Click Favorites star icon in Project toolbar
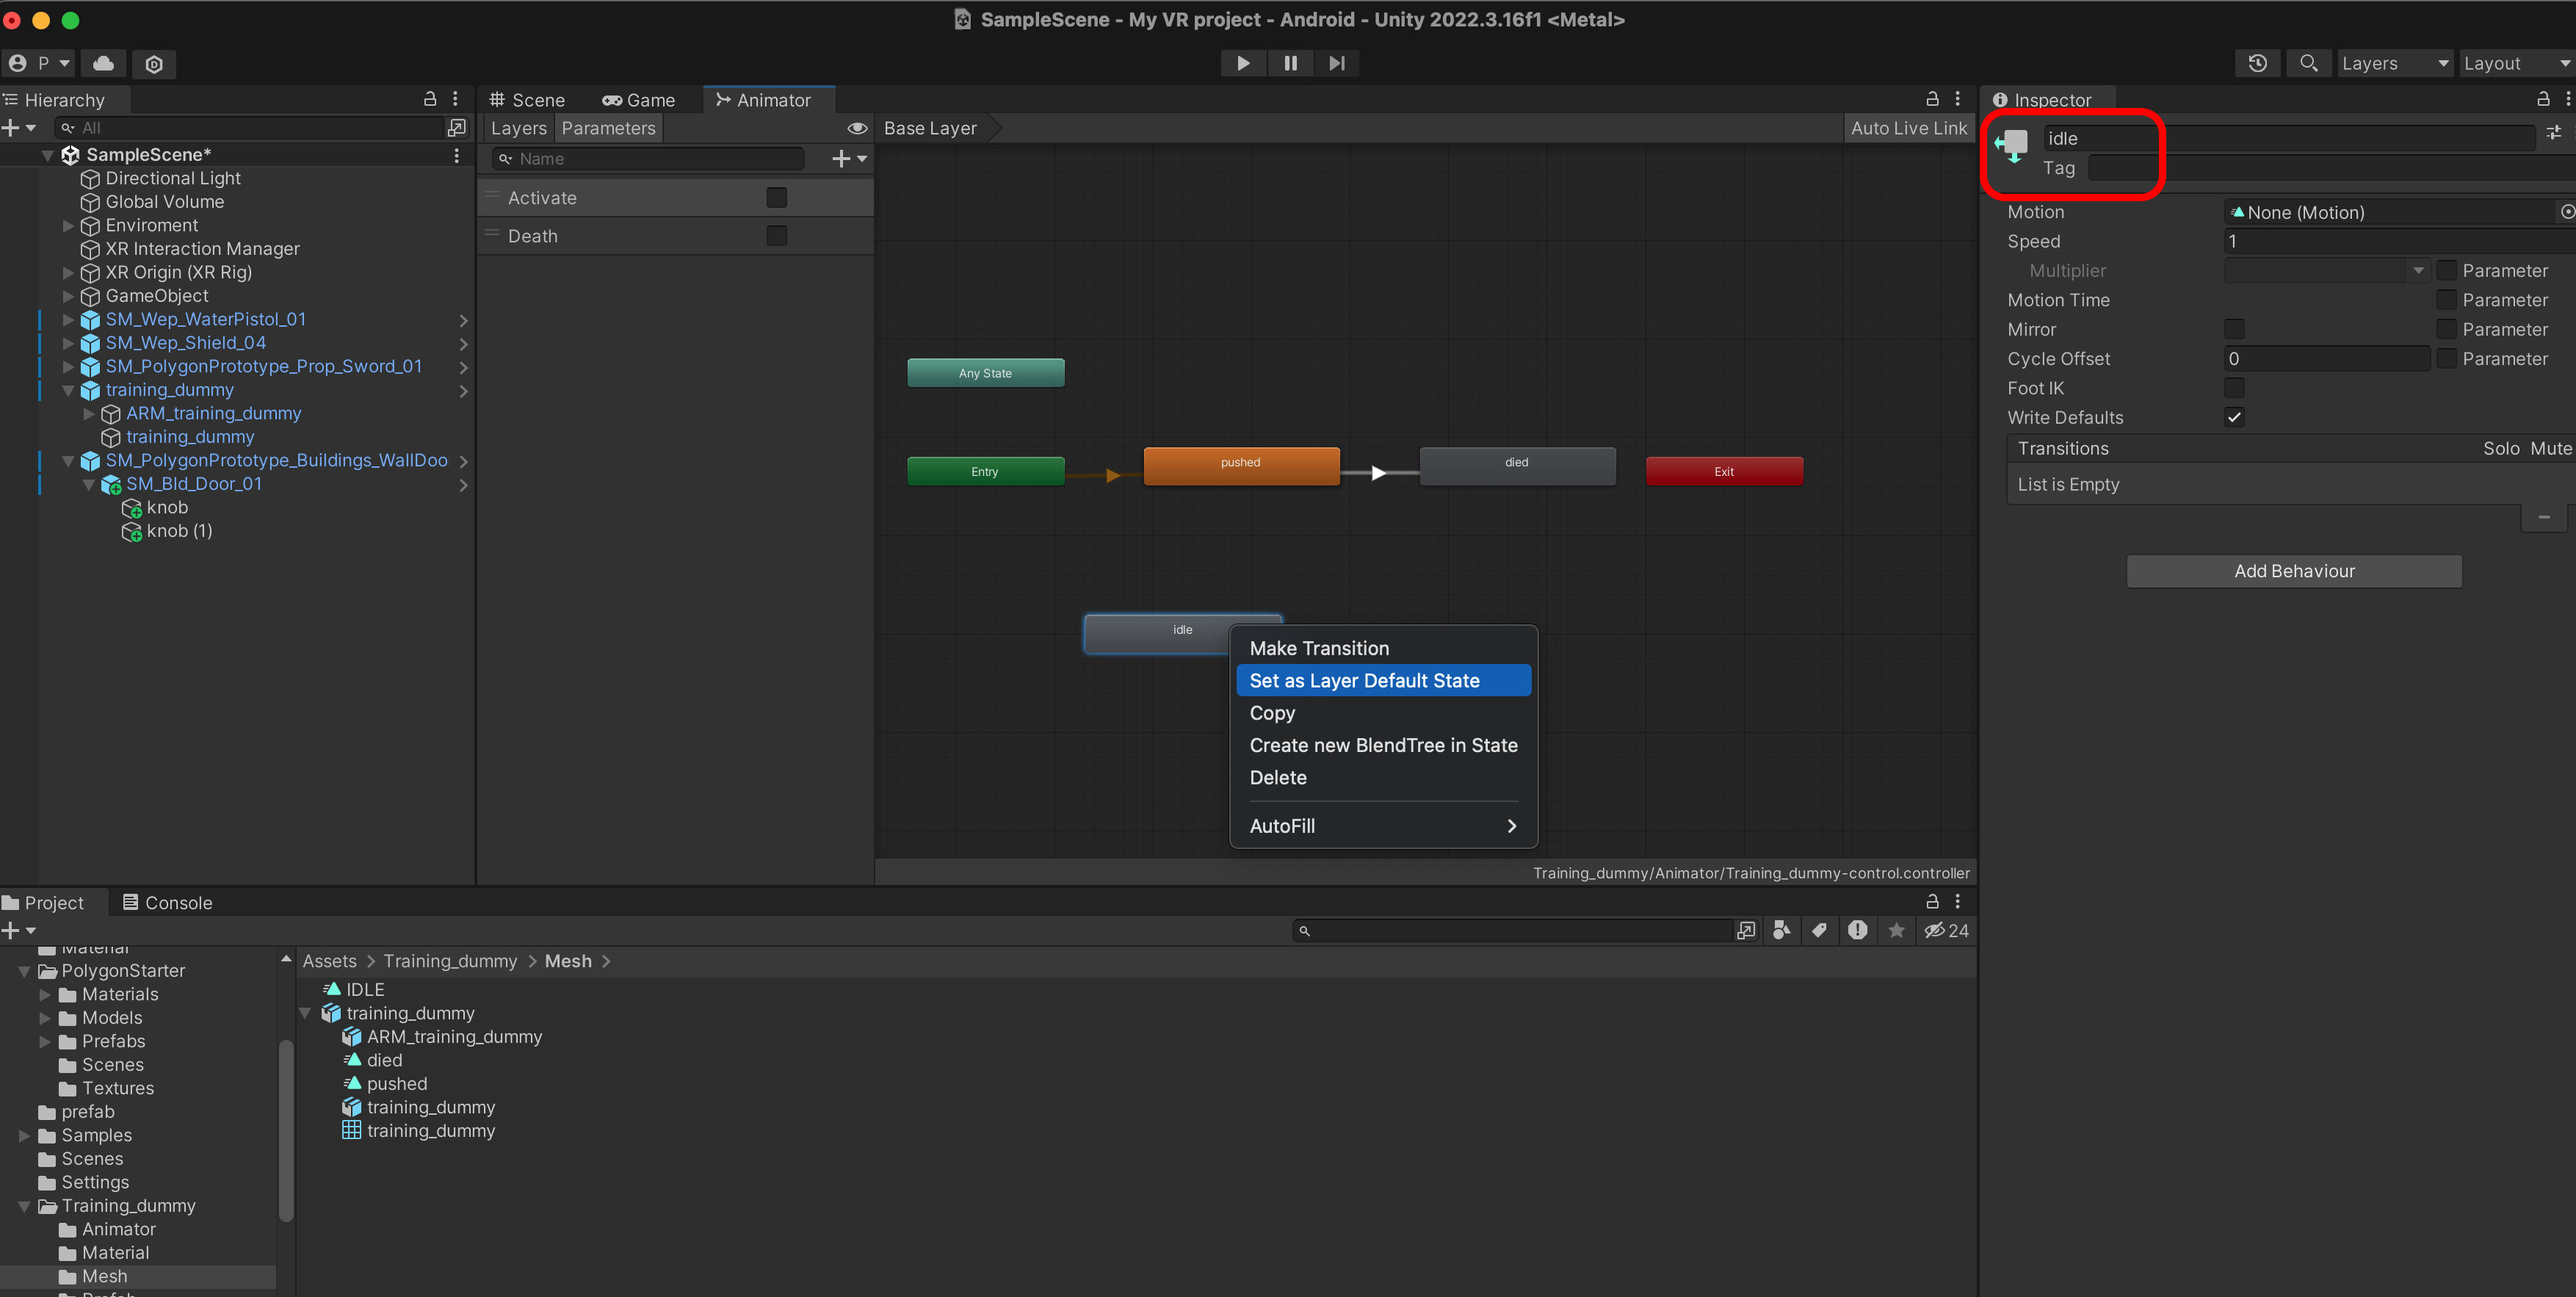 (x=1896, y=930)
